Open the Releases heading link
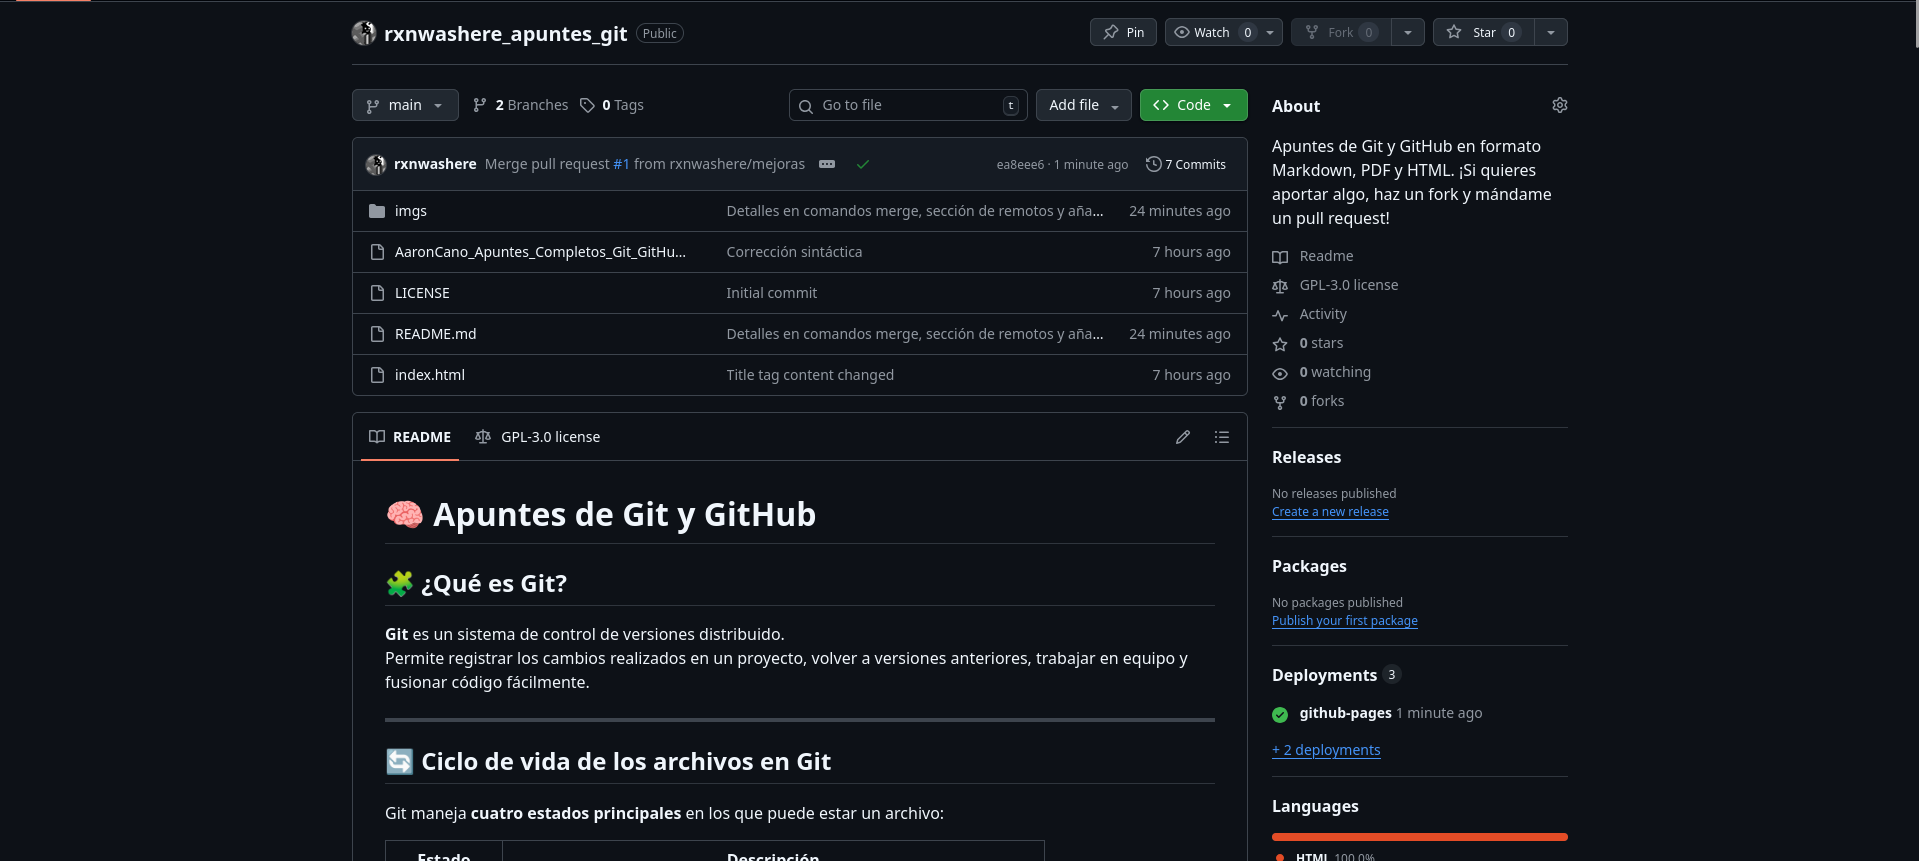The width and height of the screenshot is (1919, 861). (x=1306, y=457)
